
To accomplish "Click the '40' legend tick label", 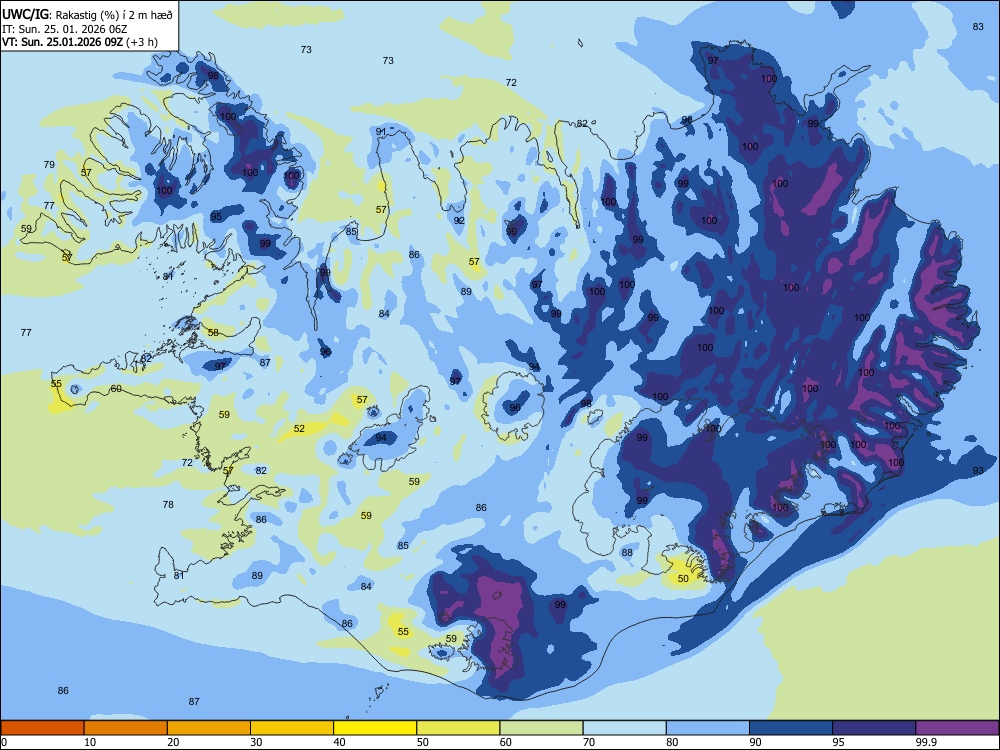I will click(339, 742).
